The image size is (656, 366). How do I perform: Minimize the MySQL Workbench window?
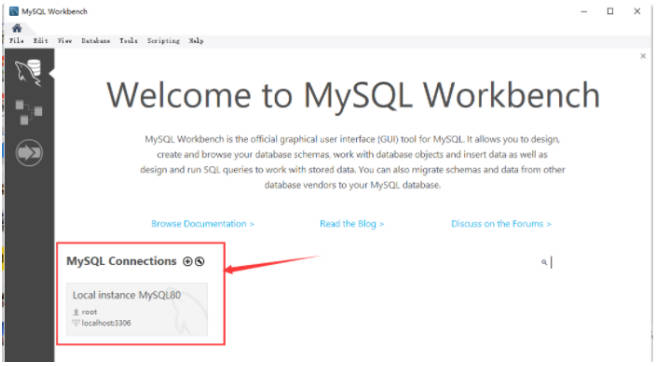click(x=584, y=11)
